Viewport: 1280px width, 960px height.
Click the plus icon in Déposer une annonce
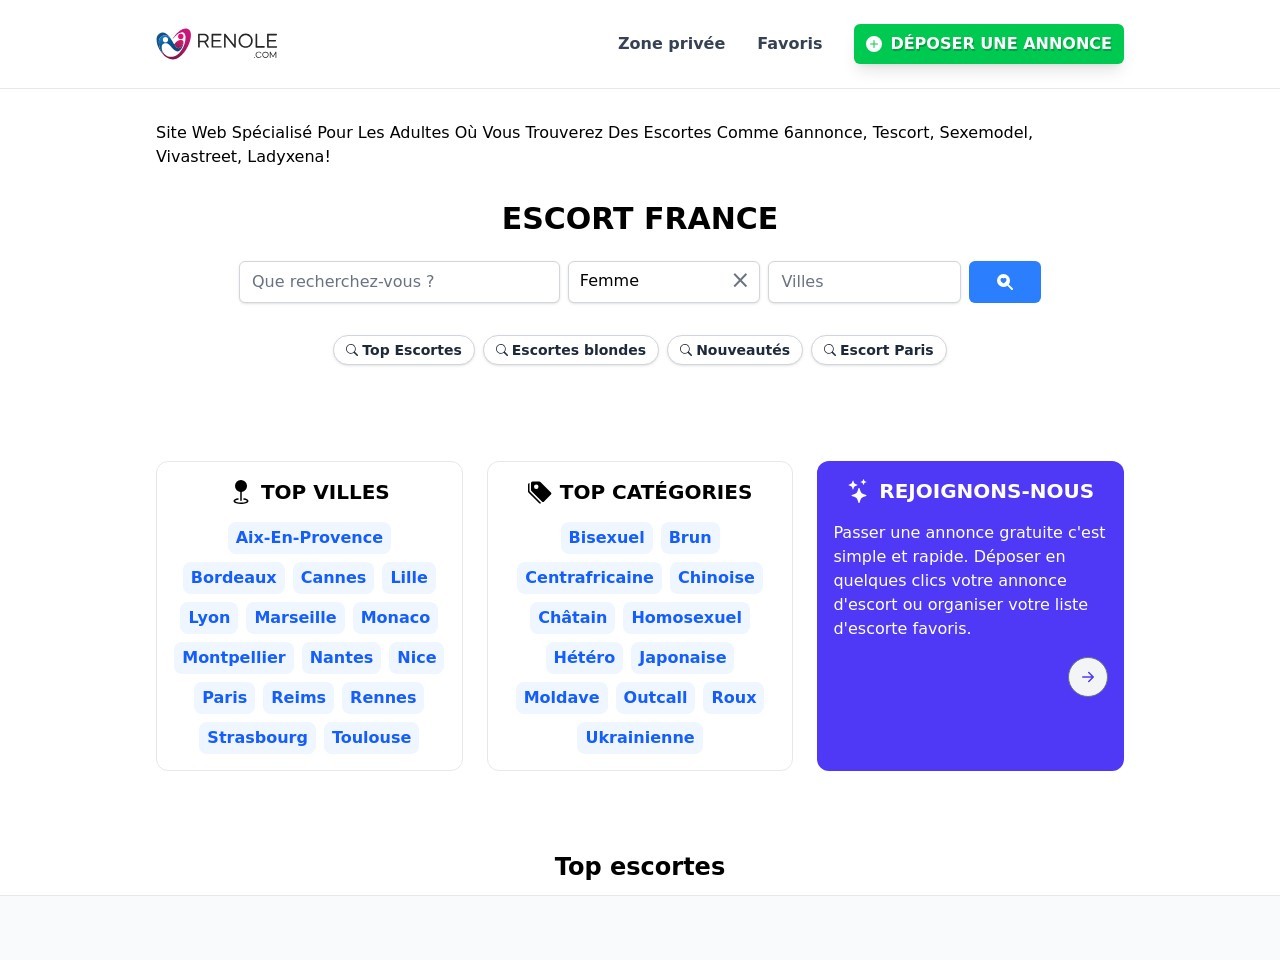pyautogui.click(x=874, y=44)
